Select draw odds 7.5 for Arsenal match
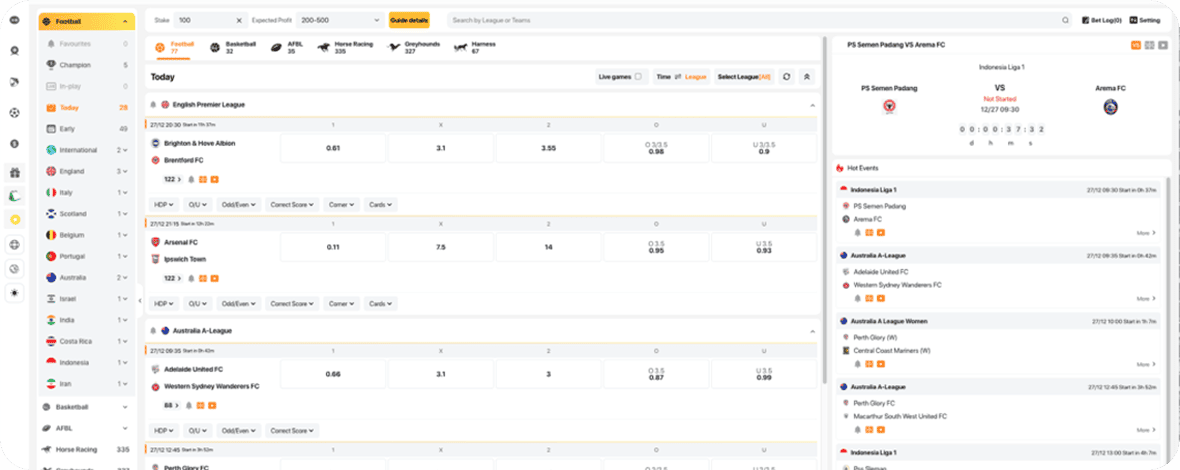 pos(441,247)
